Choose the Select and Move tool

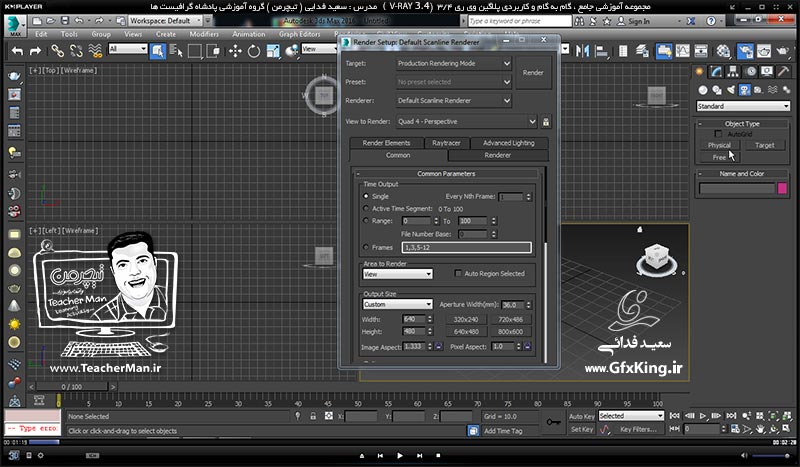click(x=235, y=51)
